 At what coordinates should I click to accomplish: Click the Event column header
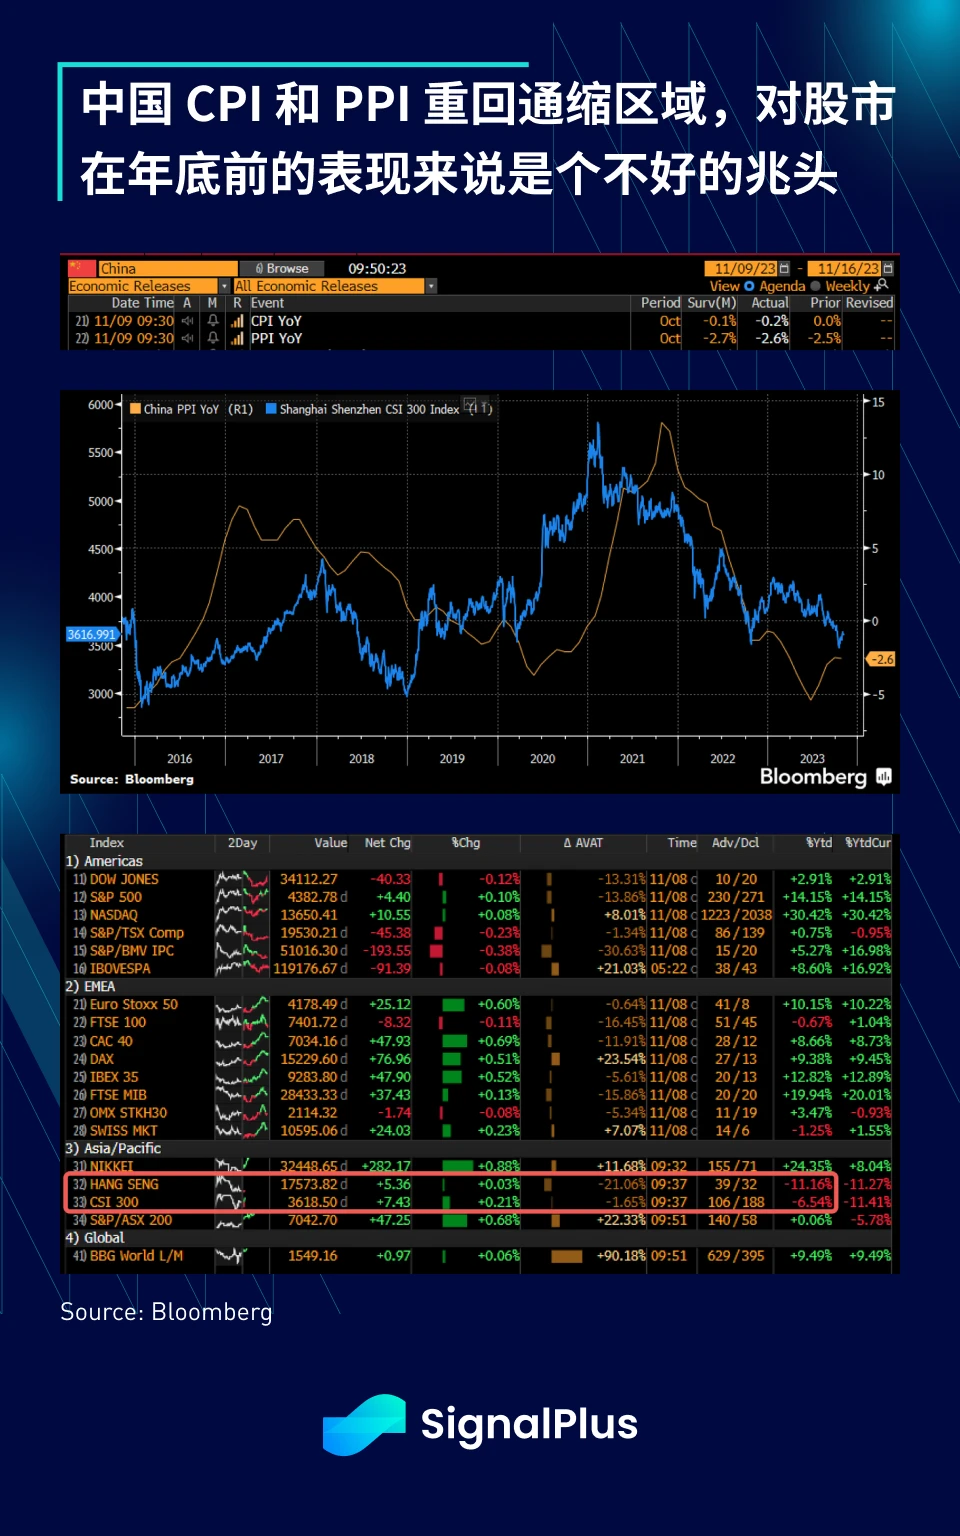[267, 303]
